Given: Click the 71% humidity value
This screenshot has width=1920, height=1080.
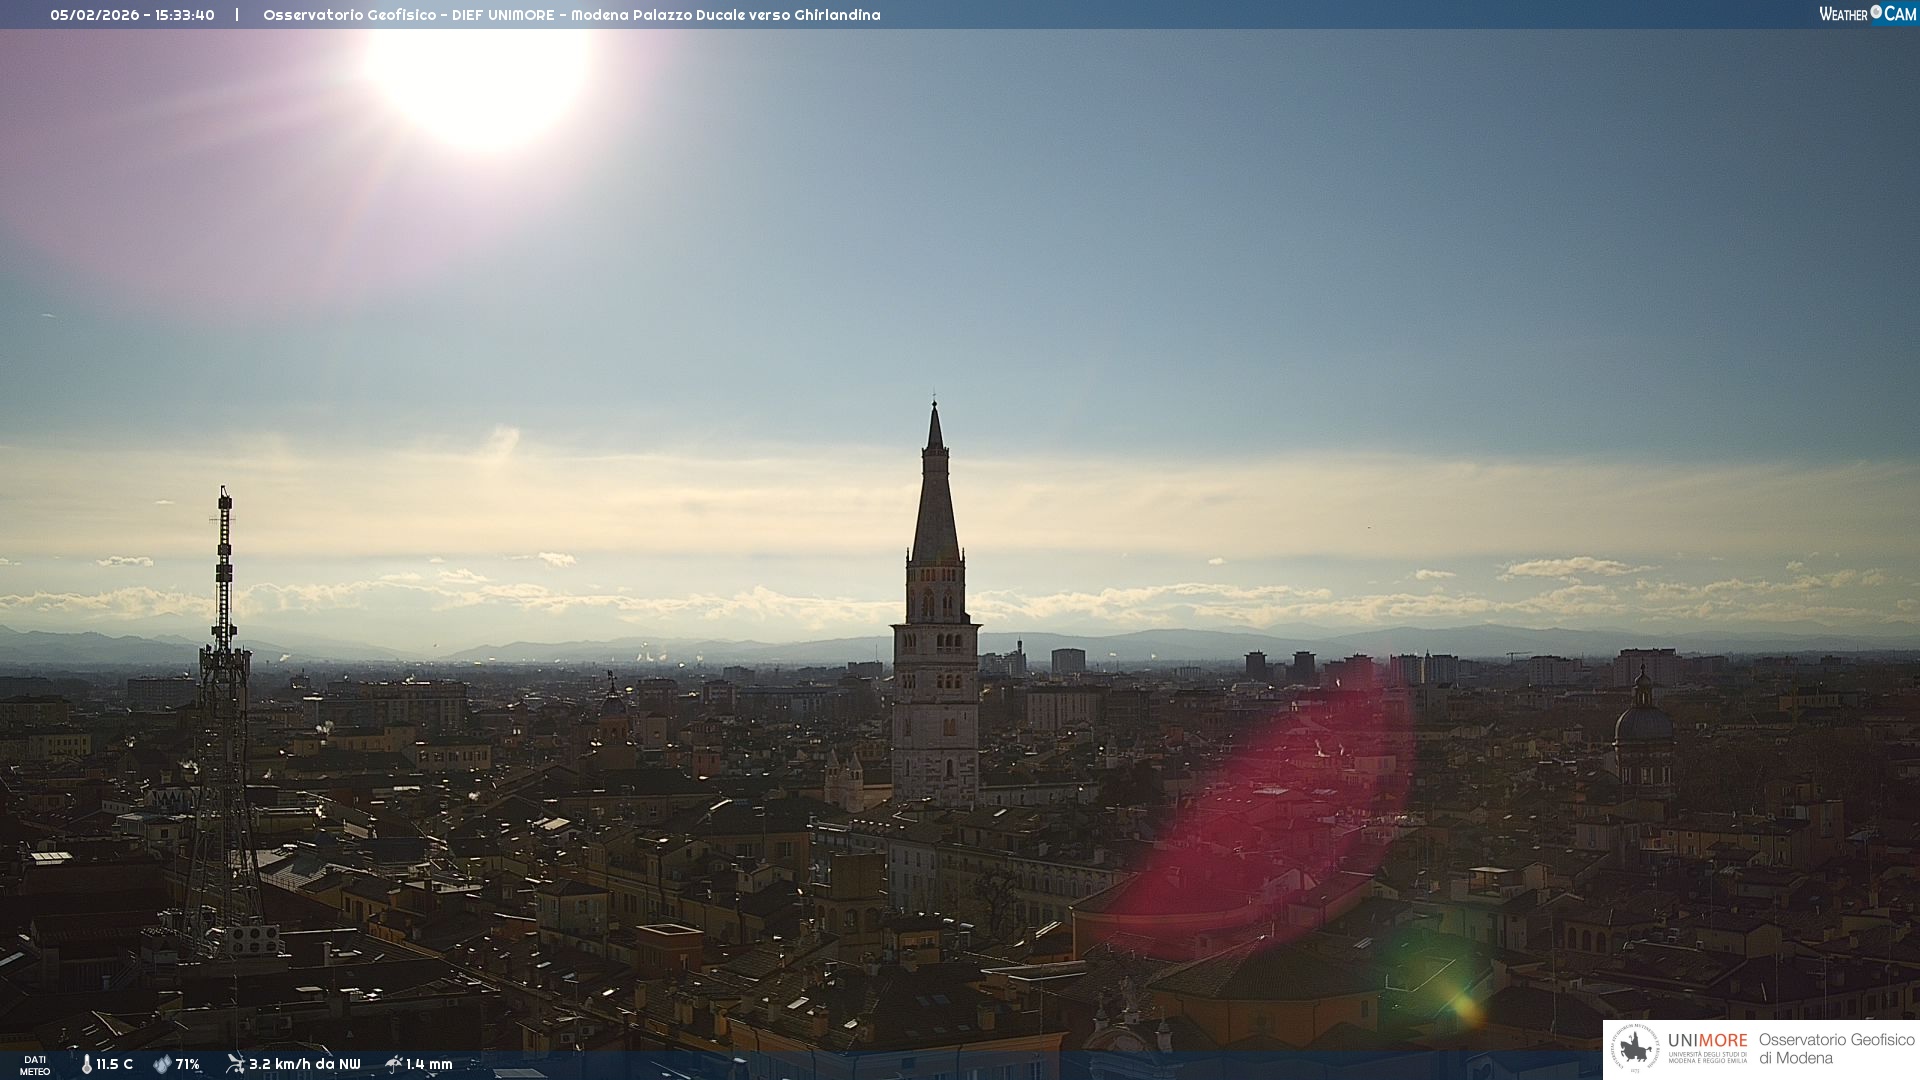Looking at the screenshot, I should click(188, 1065).
